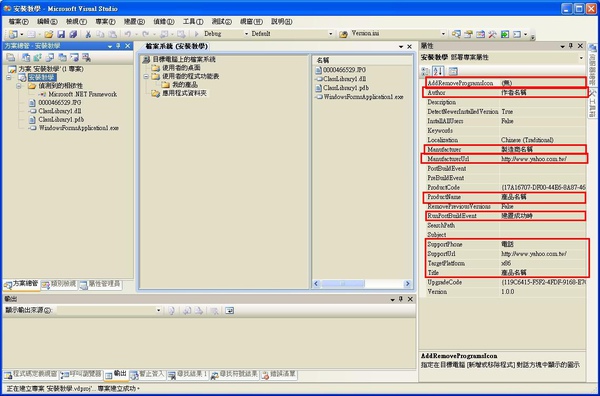
Task: Open Launch Conditions Editor icon in Solution Explorer
Action: point(86,58)
